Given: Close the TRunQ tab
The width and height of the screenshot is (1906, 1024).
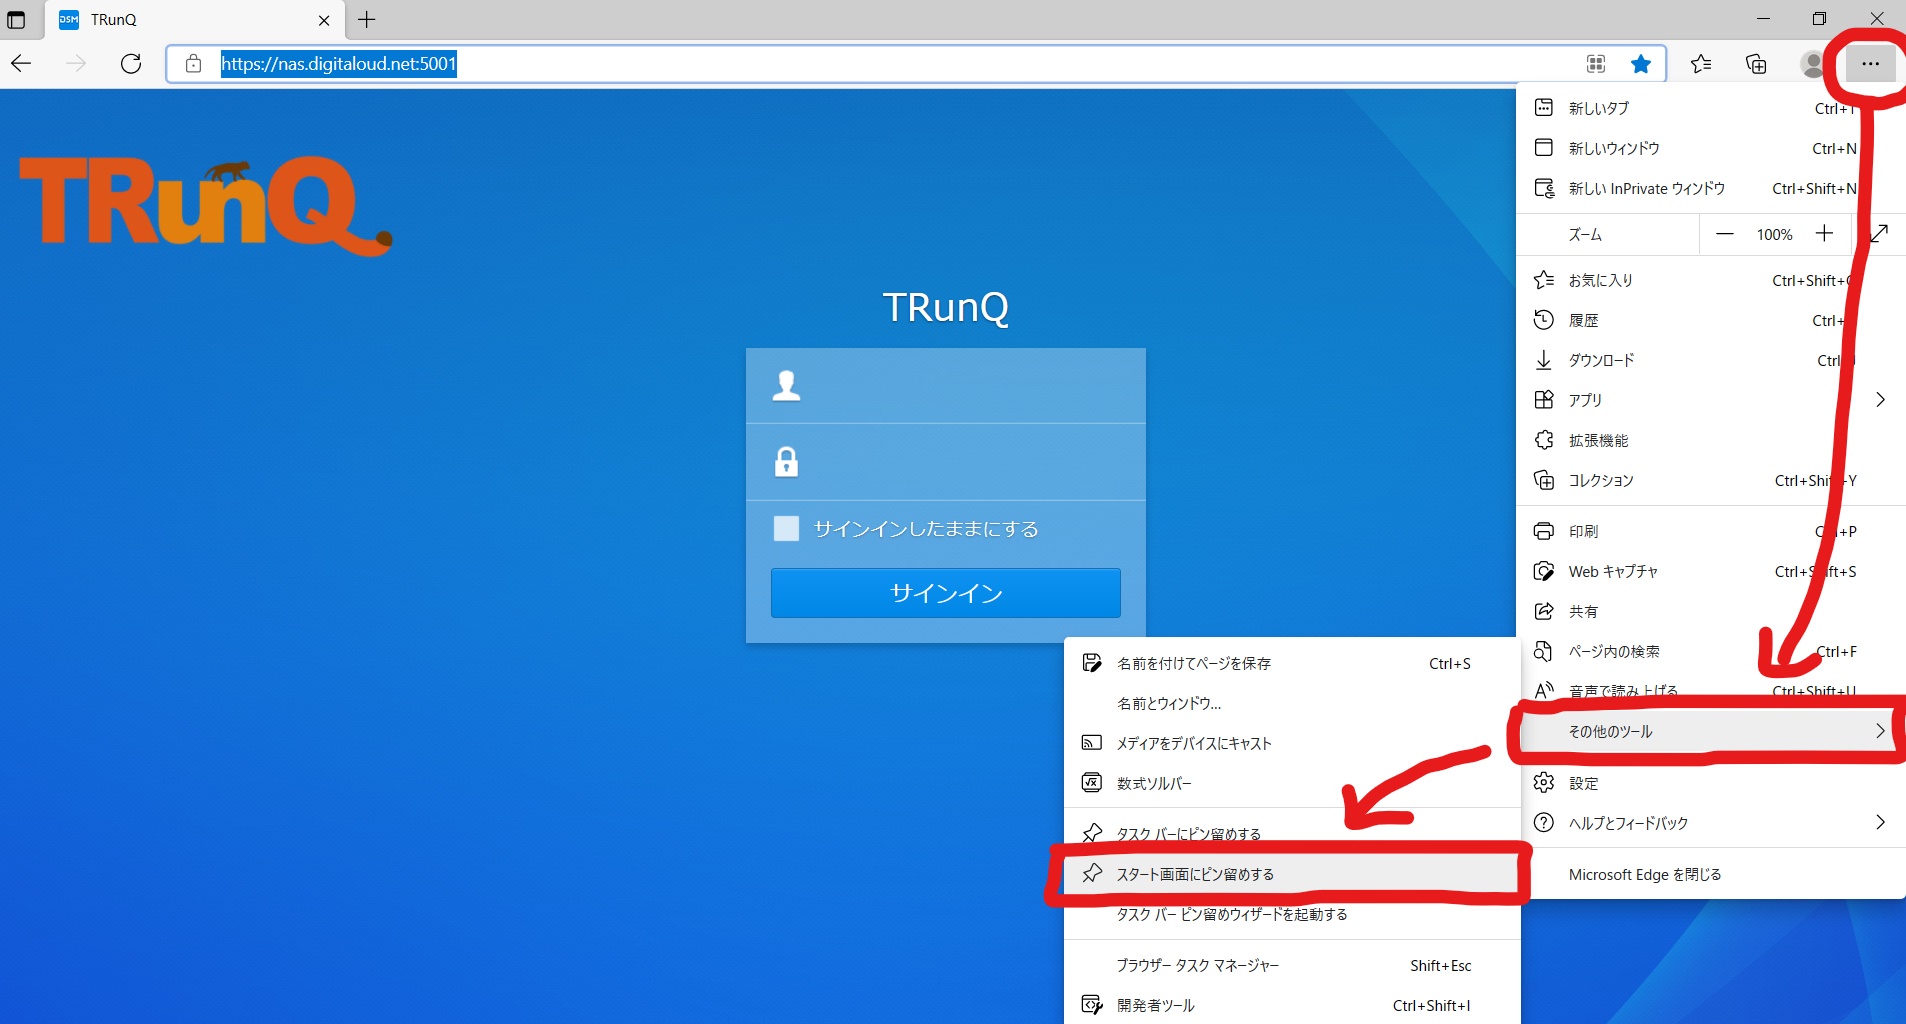Looking at the screenshot, I should [x=324, y=20].
